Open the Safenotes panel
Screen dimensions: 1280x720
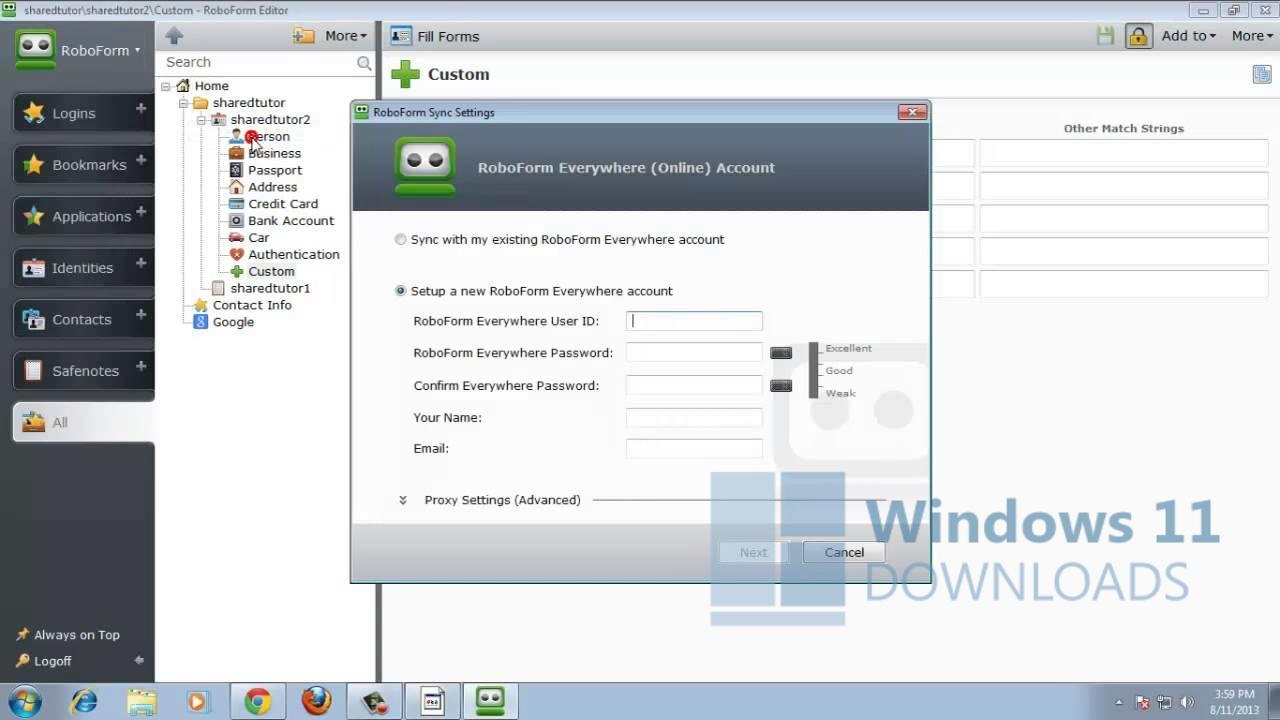[x=84, y=371]
